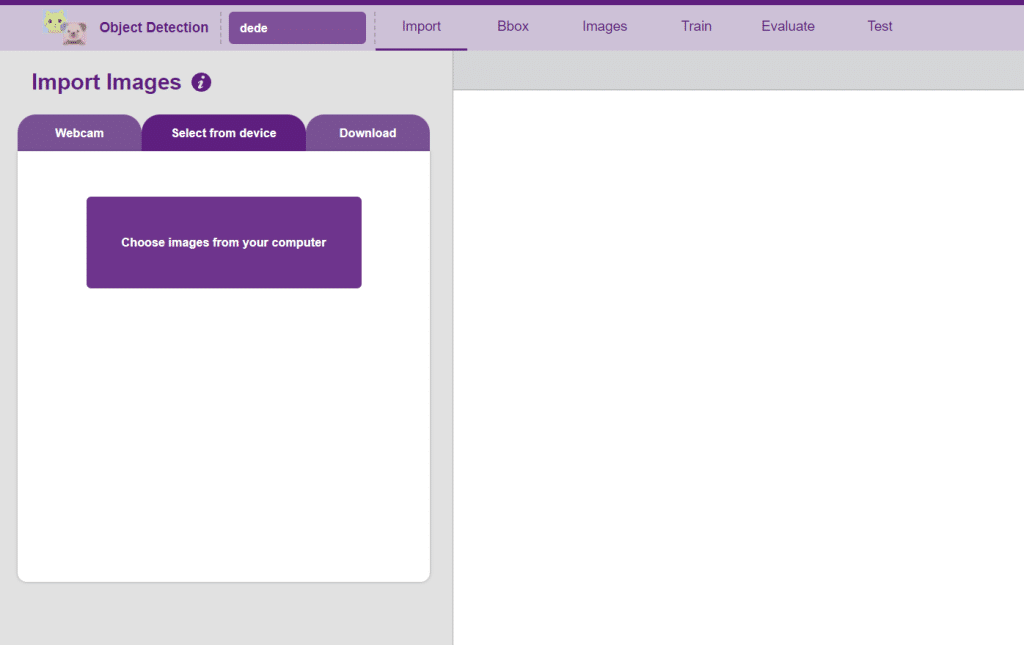This screenshot has width=1024, height=645.
Task: Click the info icon beside Import Images
Action: point(201,82)
